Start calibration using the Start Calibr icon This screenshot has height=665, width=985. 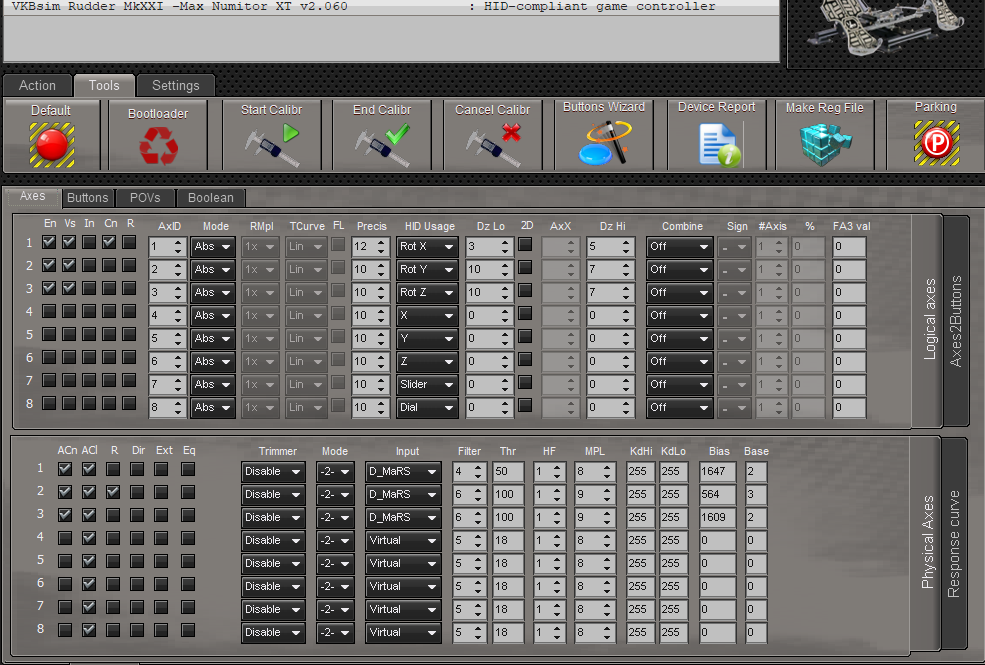coord(271,145)
